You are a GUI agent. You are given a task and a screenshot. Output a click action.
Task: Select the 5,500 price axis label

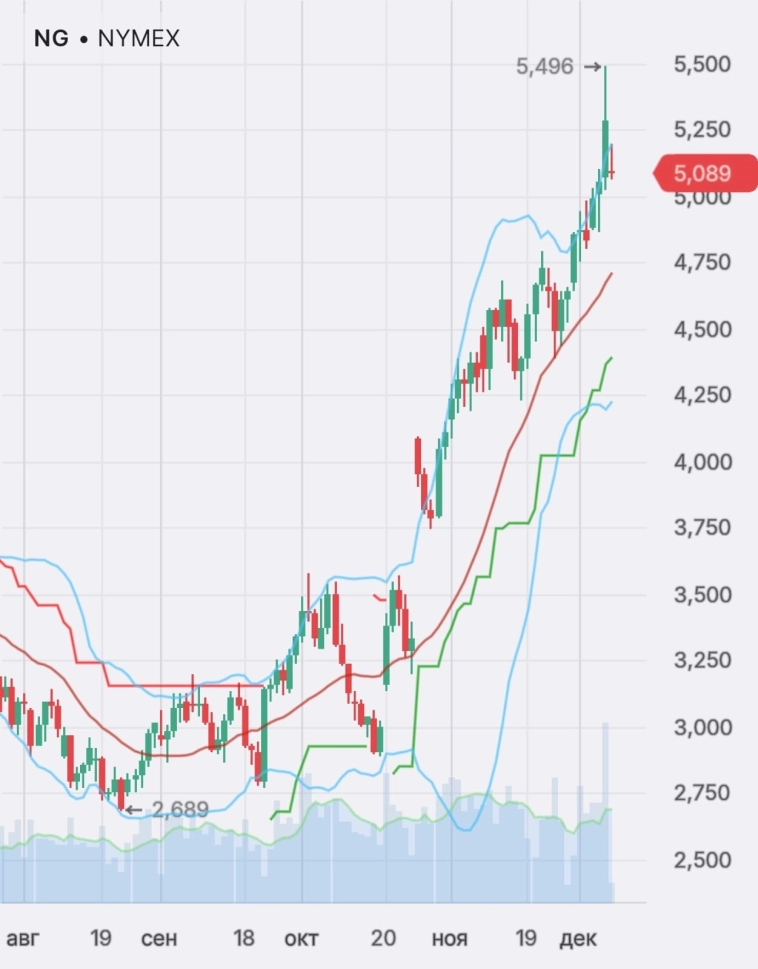coord(702,64)
